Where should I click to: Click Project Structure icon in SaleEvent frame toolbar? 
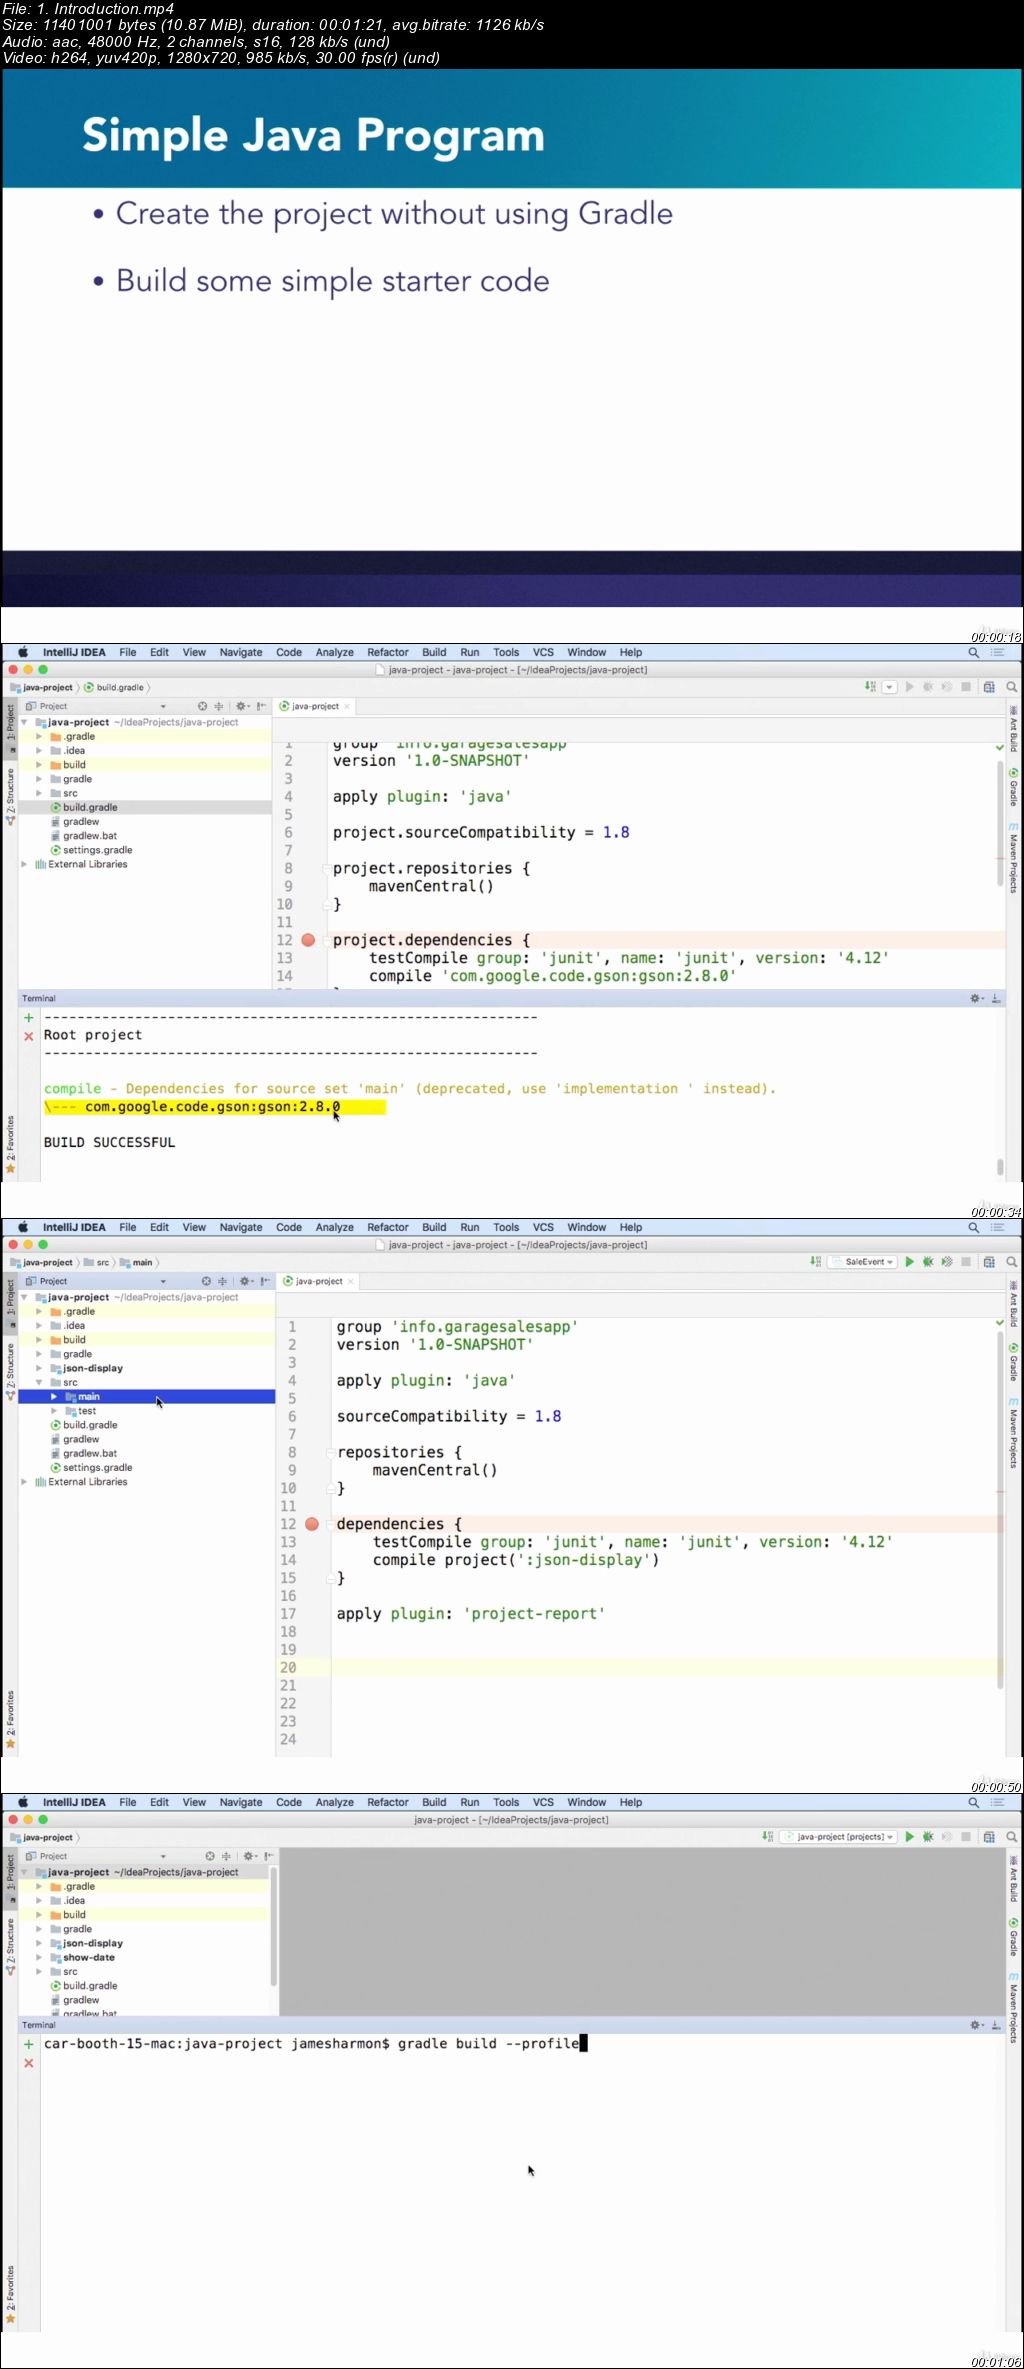tap(989, 1262)
